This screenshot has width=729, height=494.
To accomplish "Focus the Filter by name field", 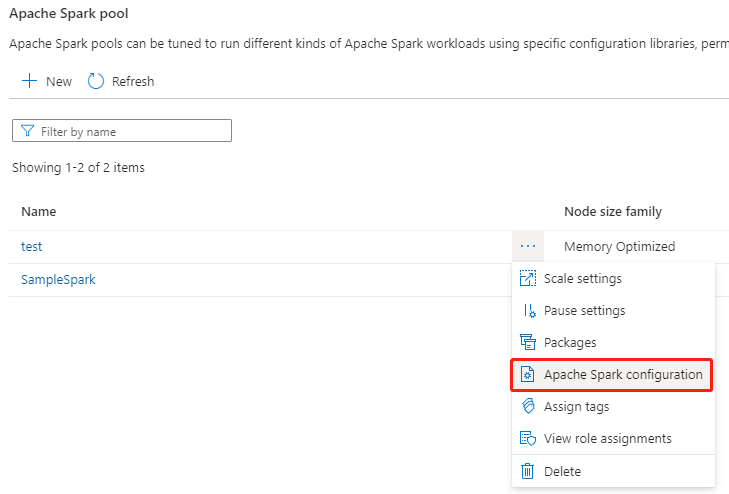I will pyautogui.click(x=130, y=131).
